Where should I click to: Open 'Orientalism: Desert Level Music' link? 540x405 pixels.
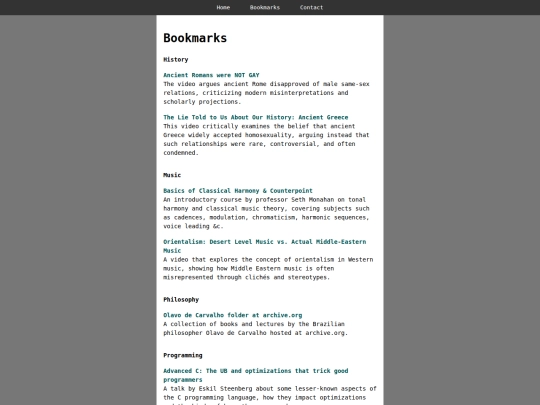coord(264,246)
